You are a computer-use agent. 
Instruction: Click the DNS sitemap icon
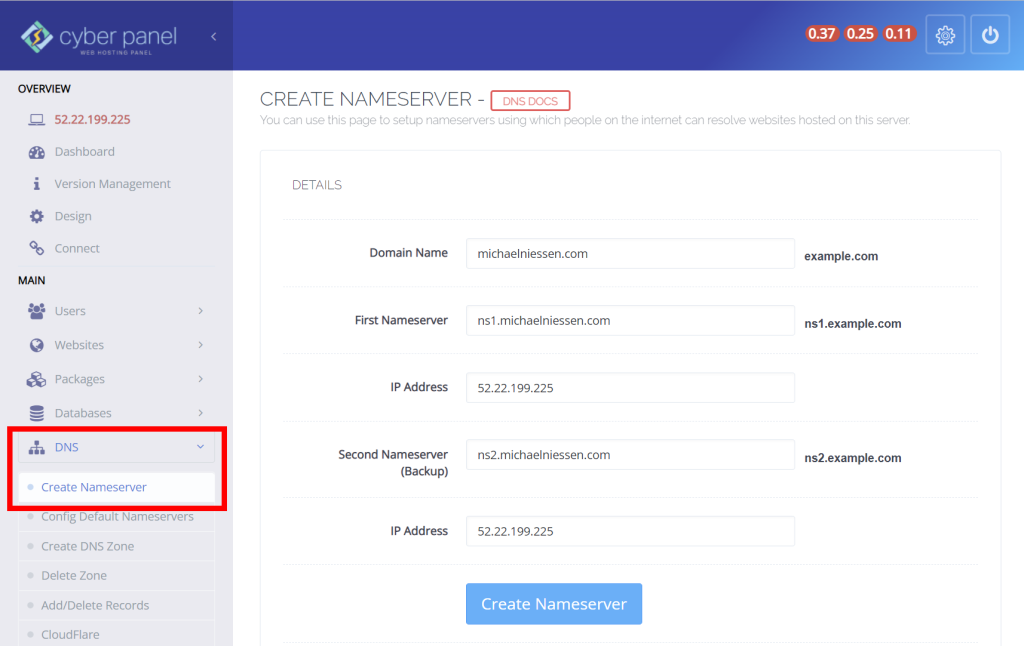click(x=37, y=447)
